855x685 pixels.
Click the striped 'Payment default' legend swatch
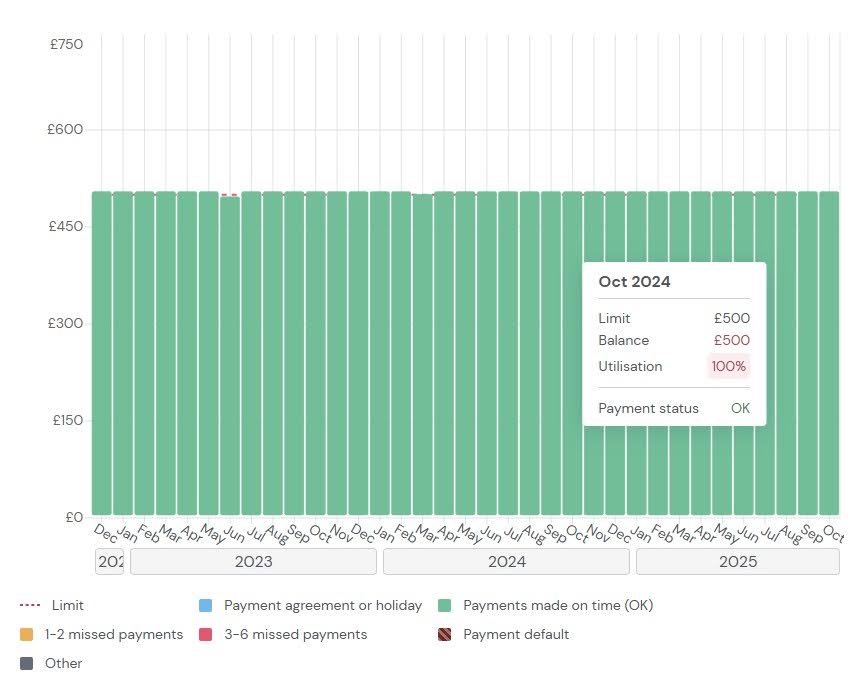coord(445,635)
